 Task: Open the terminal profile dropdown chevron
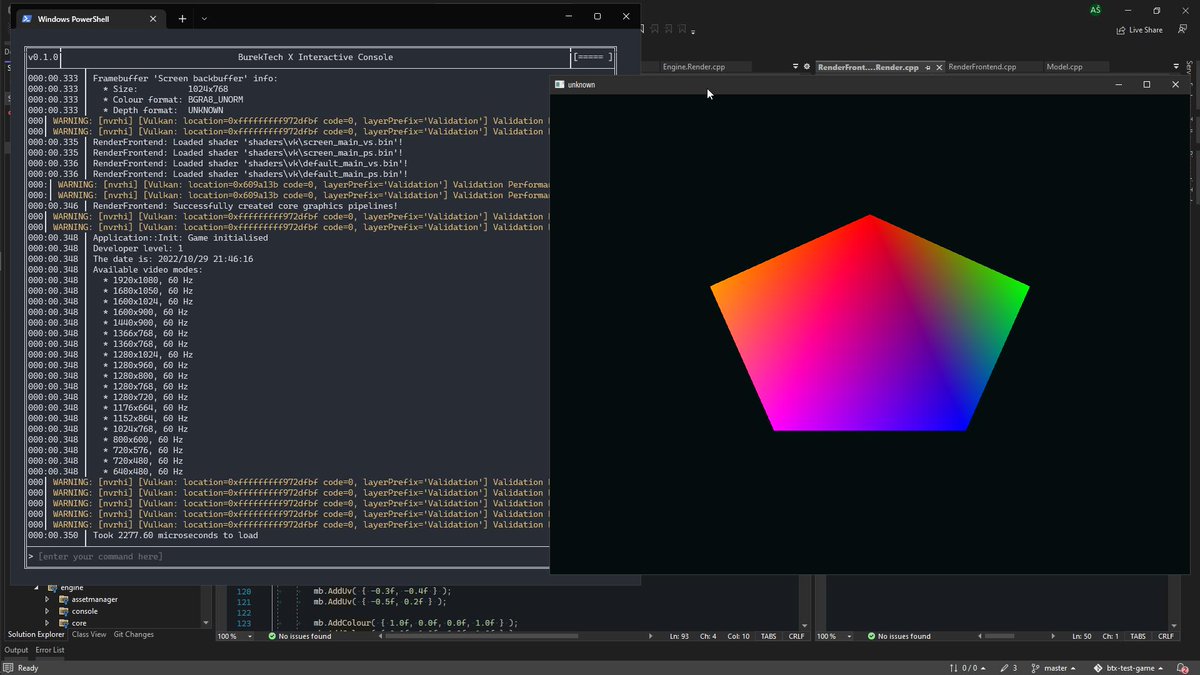[204, 18]
